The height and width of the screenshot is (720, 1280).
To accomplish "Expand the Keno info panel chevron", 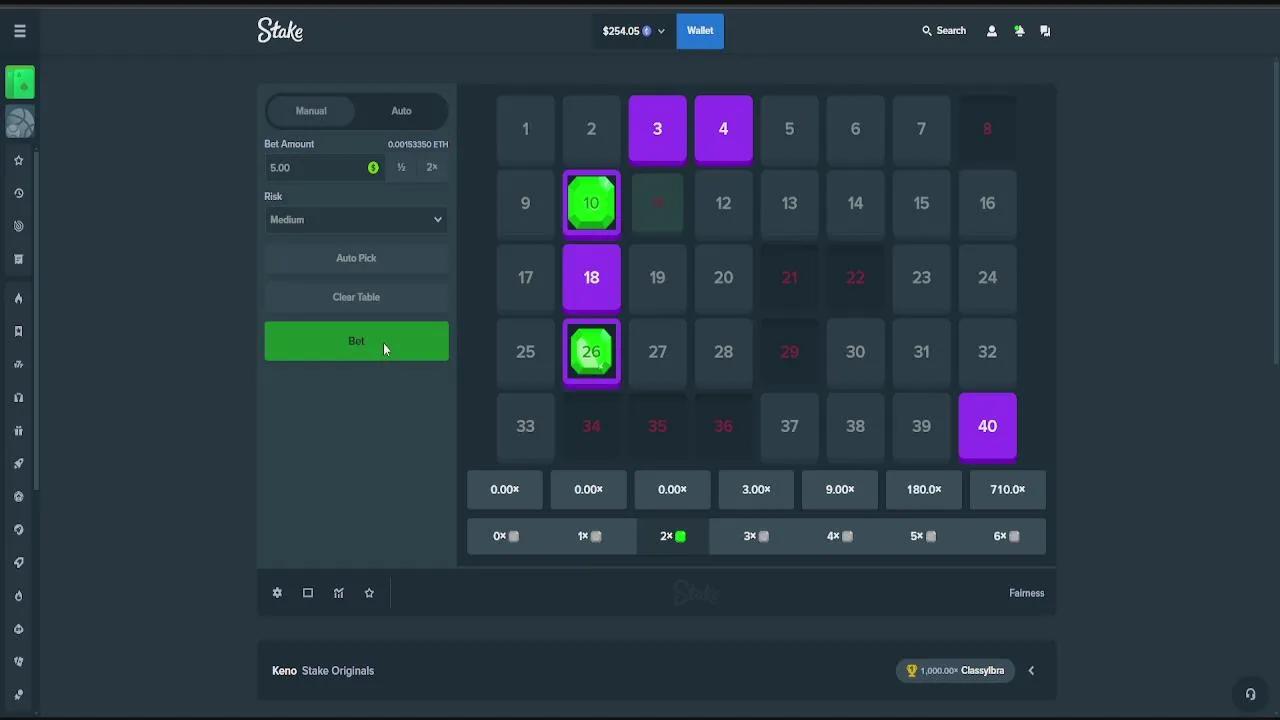I will (x=1031, y=671).
